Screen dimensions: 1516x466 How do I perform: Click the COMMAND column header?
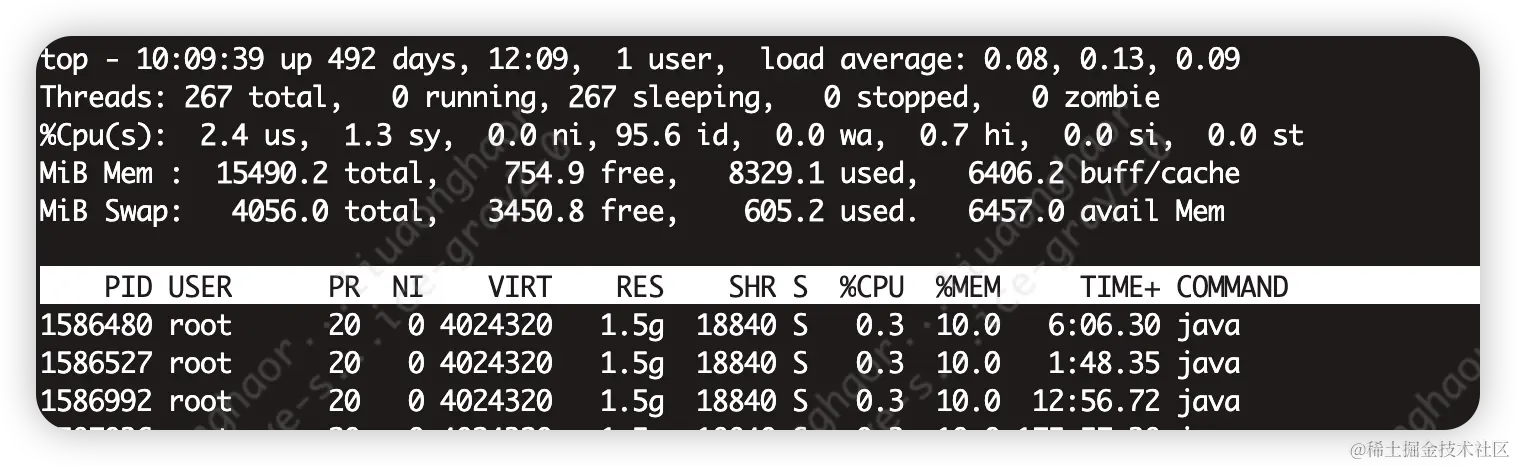coord(1232,288)
